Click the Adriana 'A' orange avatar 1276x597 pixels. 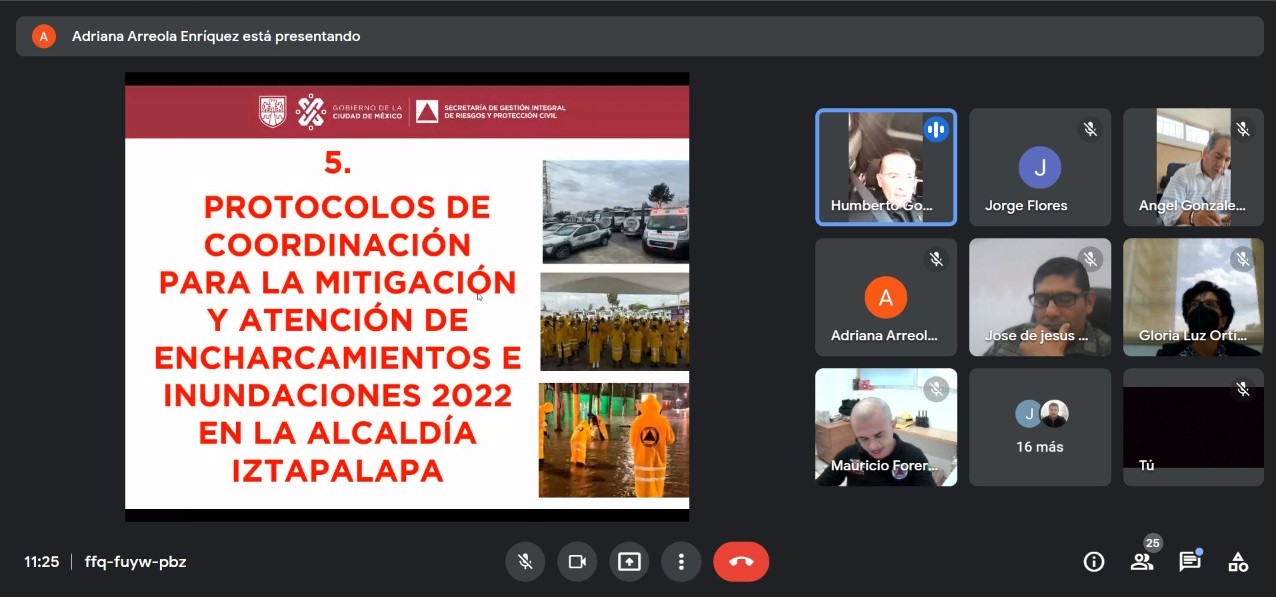(x=886, y=297)
